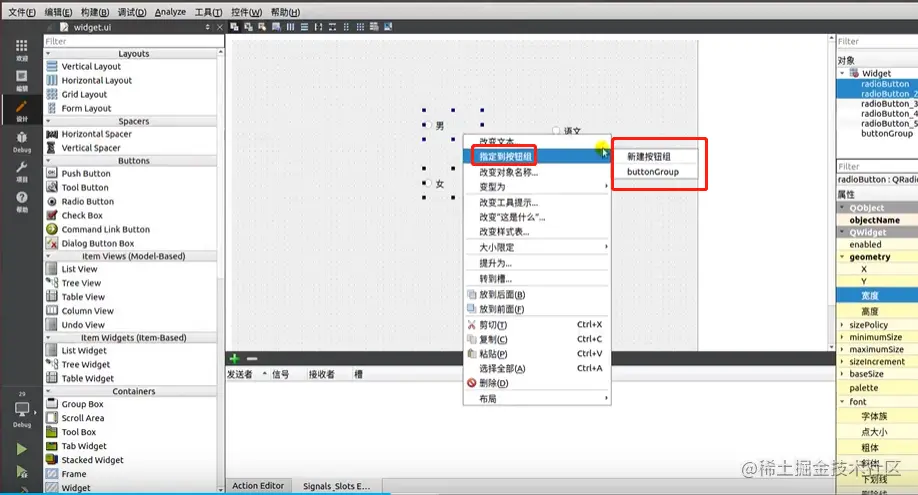Choose 指定到按钮组 in context menu
The width and height of the screenshot is (918, 495).
pyautogui.click(x=537, y=156)
